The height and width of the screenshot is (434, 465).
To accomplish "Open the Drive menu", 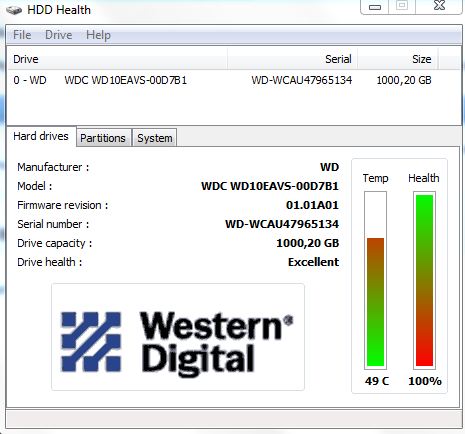I will pyautogui.click(x=59, y=35).
